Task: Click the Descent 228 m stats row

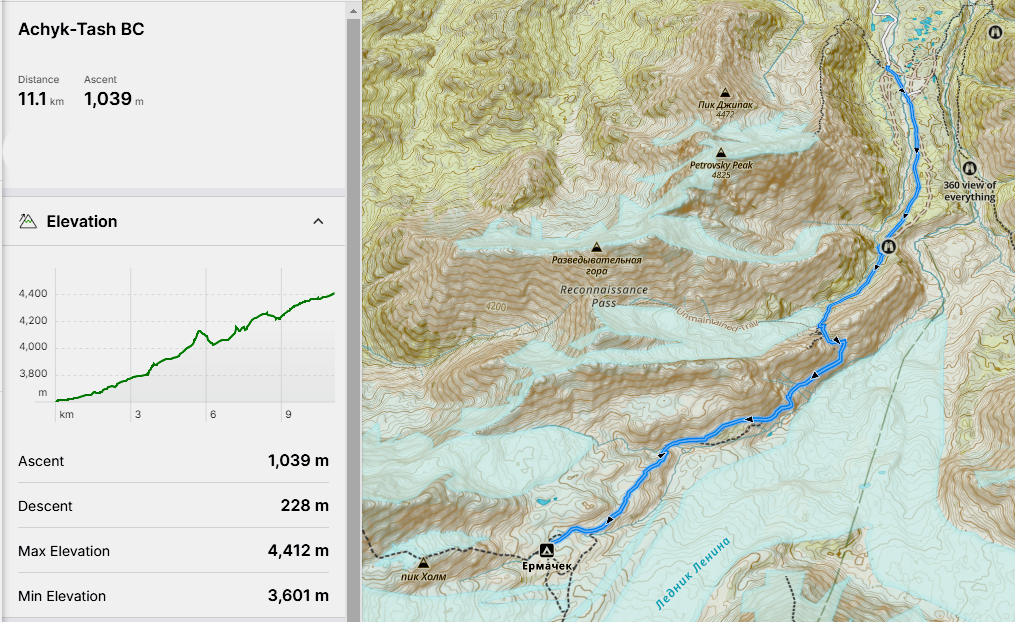Action: pyautogui.click(x=173, y=506)
